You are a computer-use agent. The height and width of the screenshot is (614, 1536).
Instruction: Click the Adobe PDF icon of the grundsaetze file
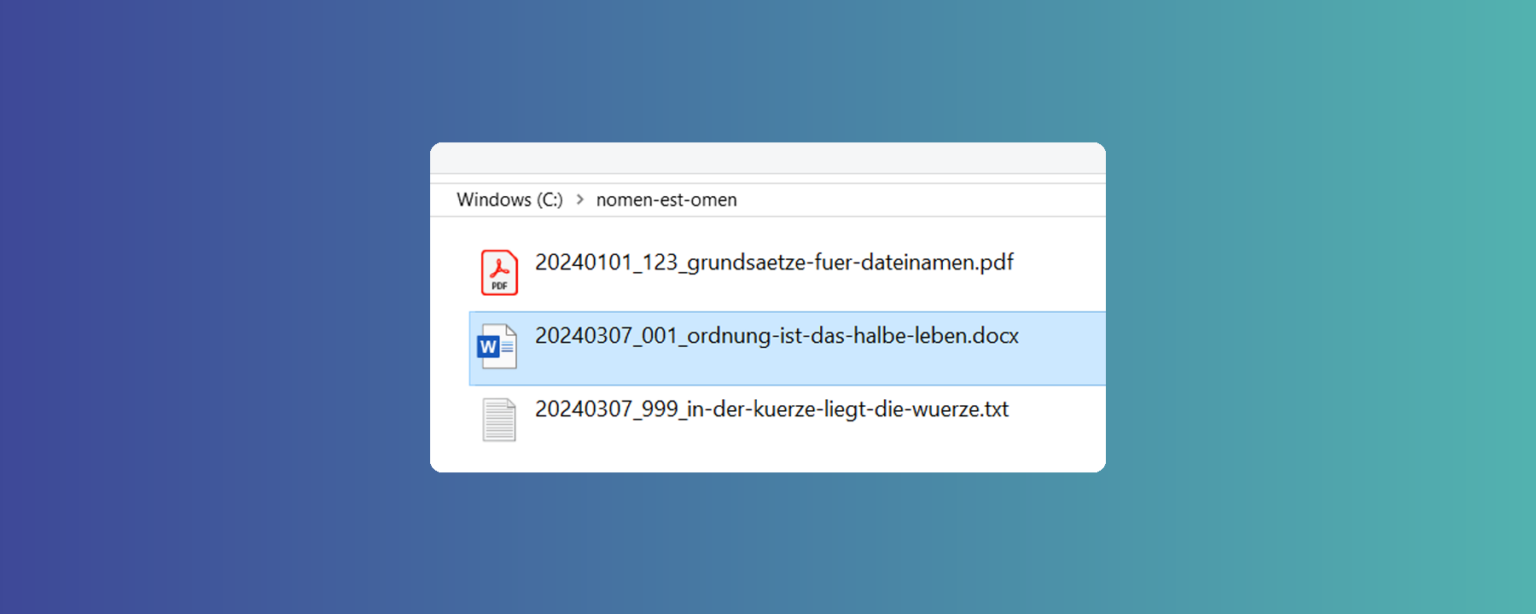[498, 272]
